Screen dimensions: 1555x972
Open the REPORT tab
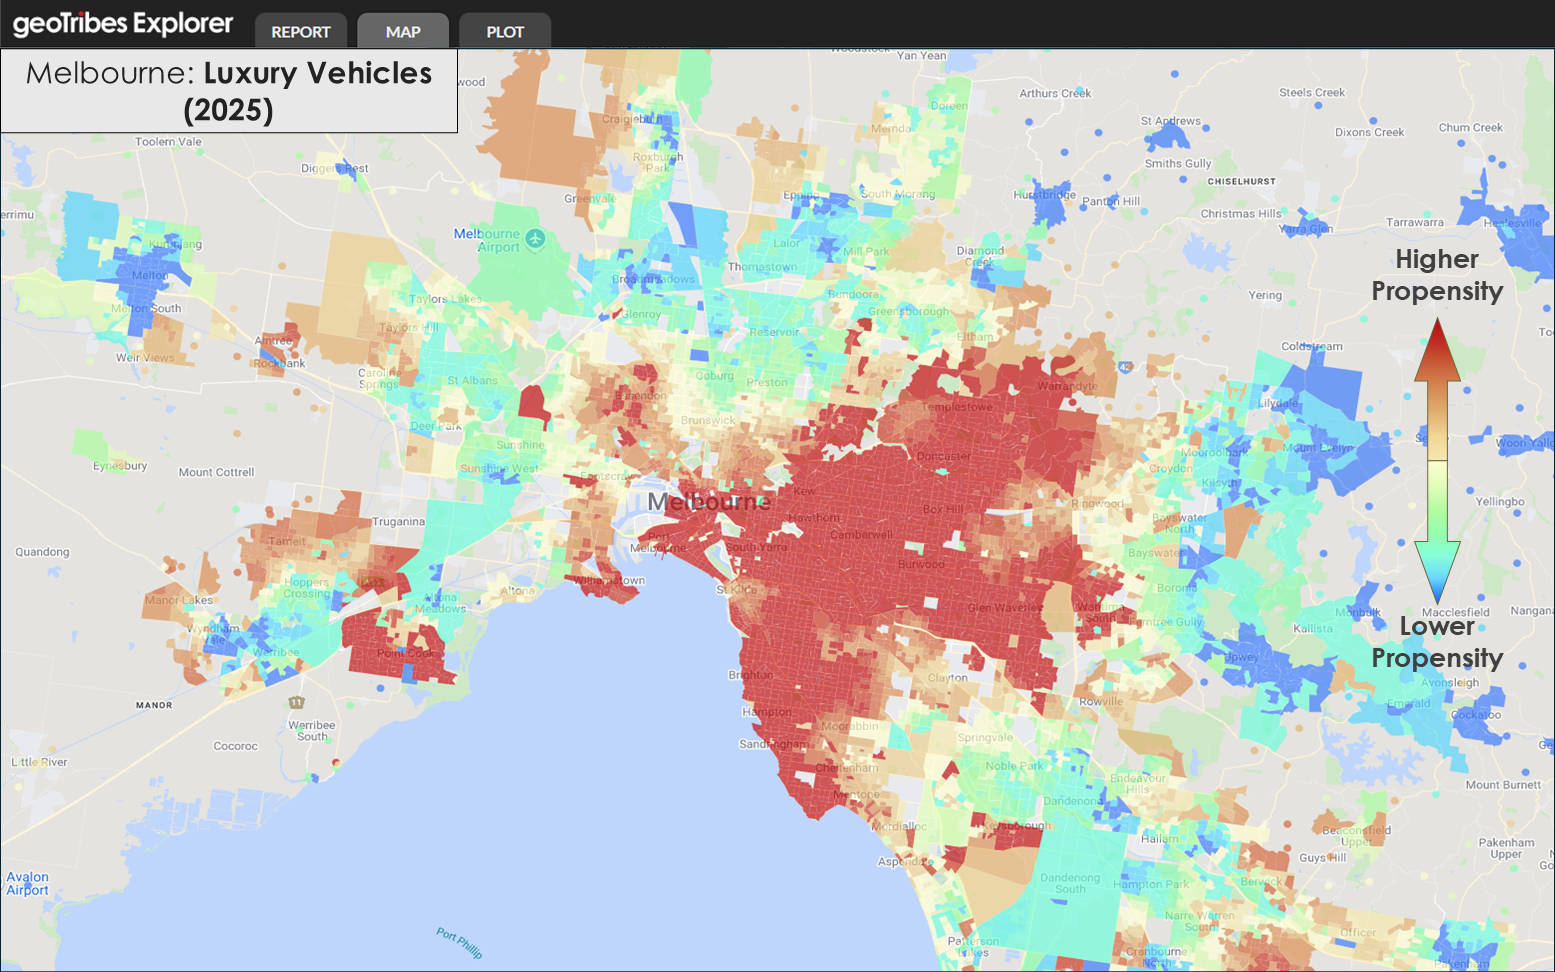(x=300, y=32)
